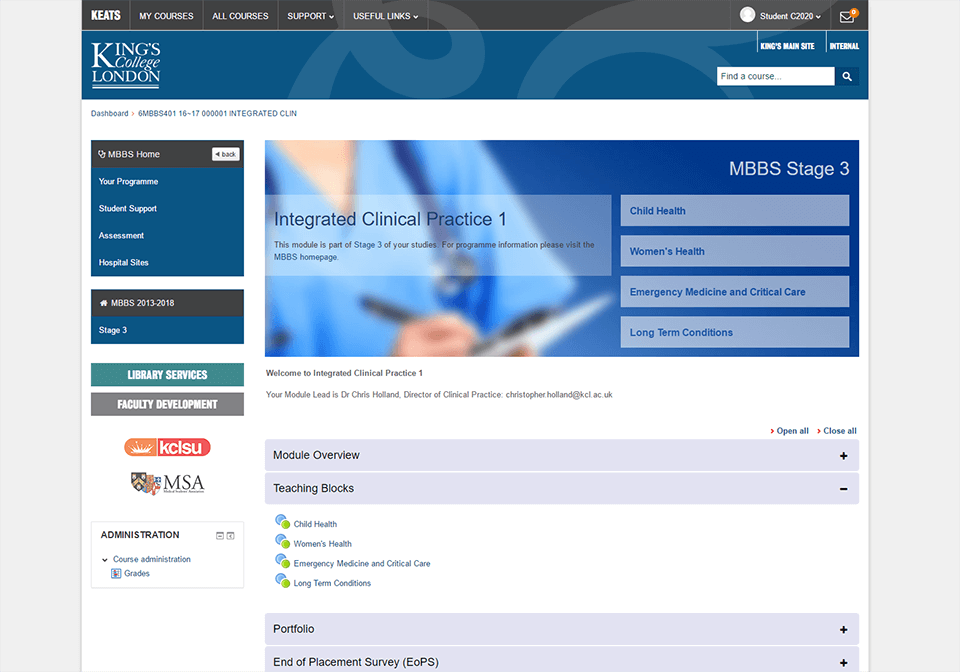Click the course search magnifier button
Screen dimensions: 960x672
(x=847, y=77)
